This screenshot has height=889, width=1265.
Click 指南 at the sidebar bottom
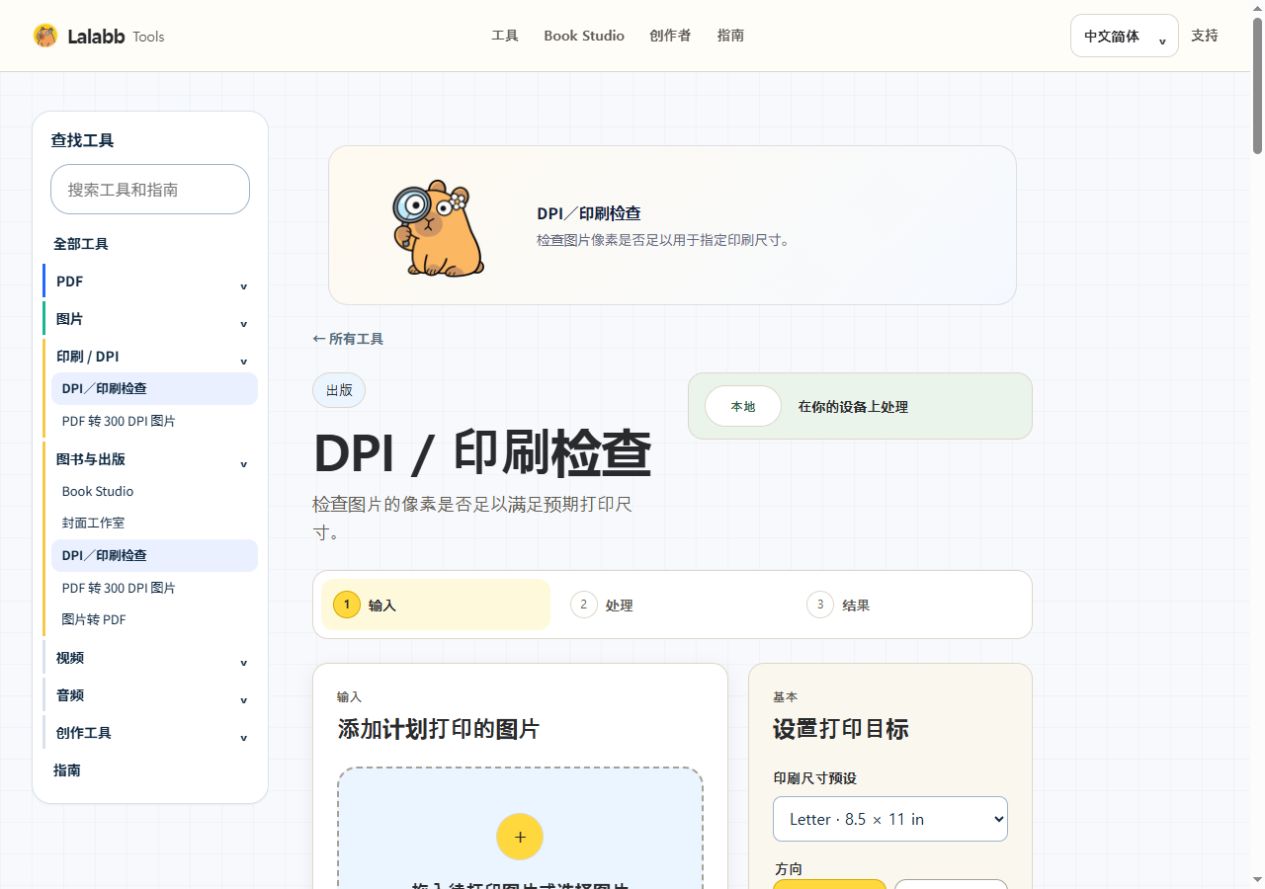pos(67,770)
